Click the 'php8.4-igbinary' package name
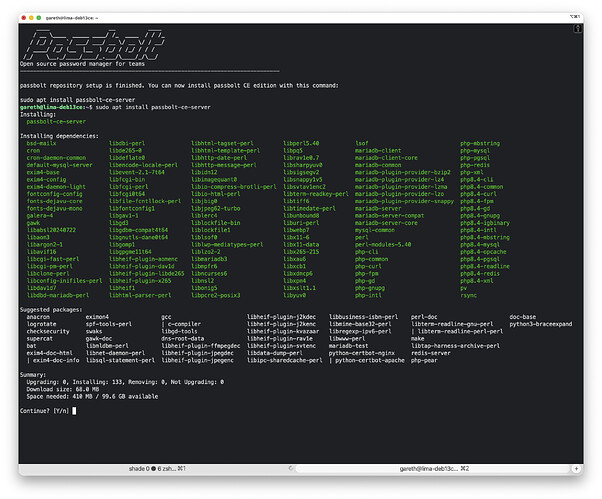 (x=485, y=223)
